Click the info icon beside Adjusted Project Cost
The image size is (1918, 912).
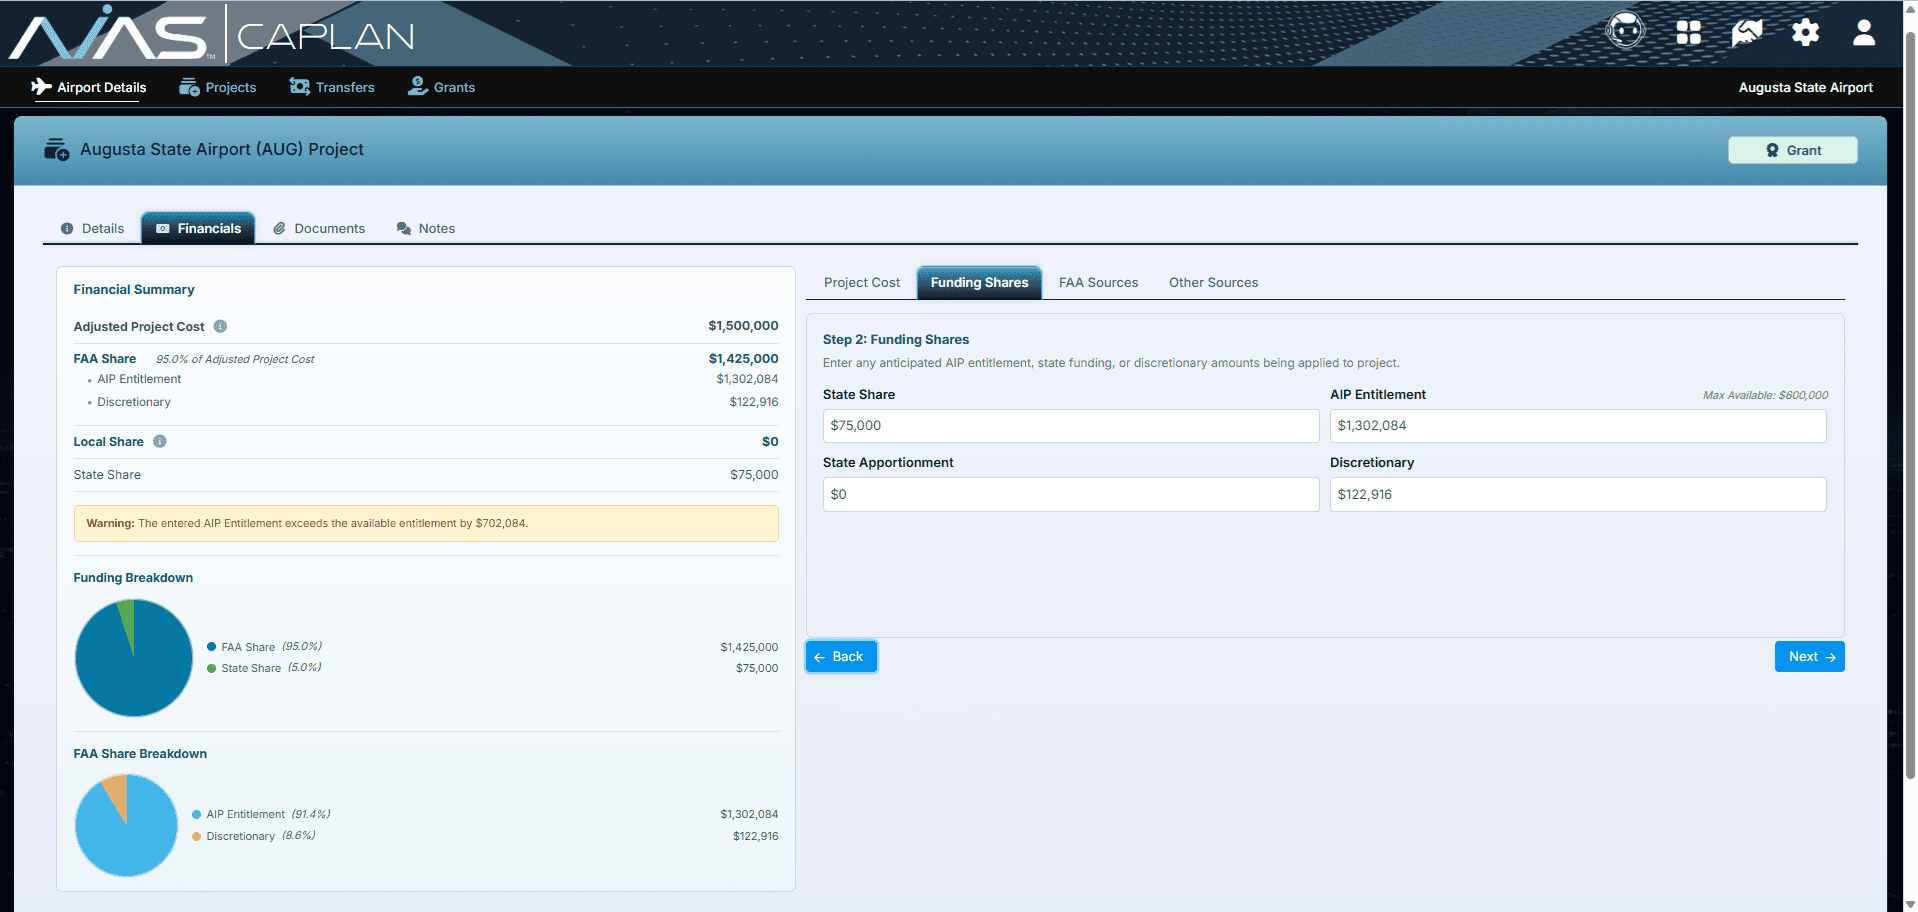[220, 326]
